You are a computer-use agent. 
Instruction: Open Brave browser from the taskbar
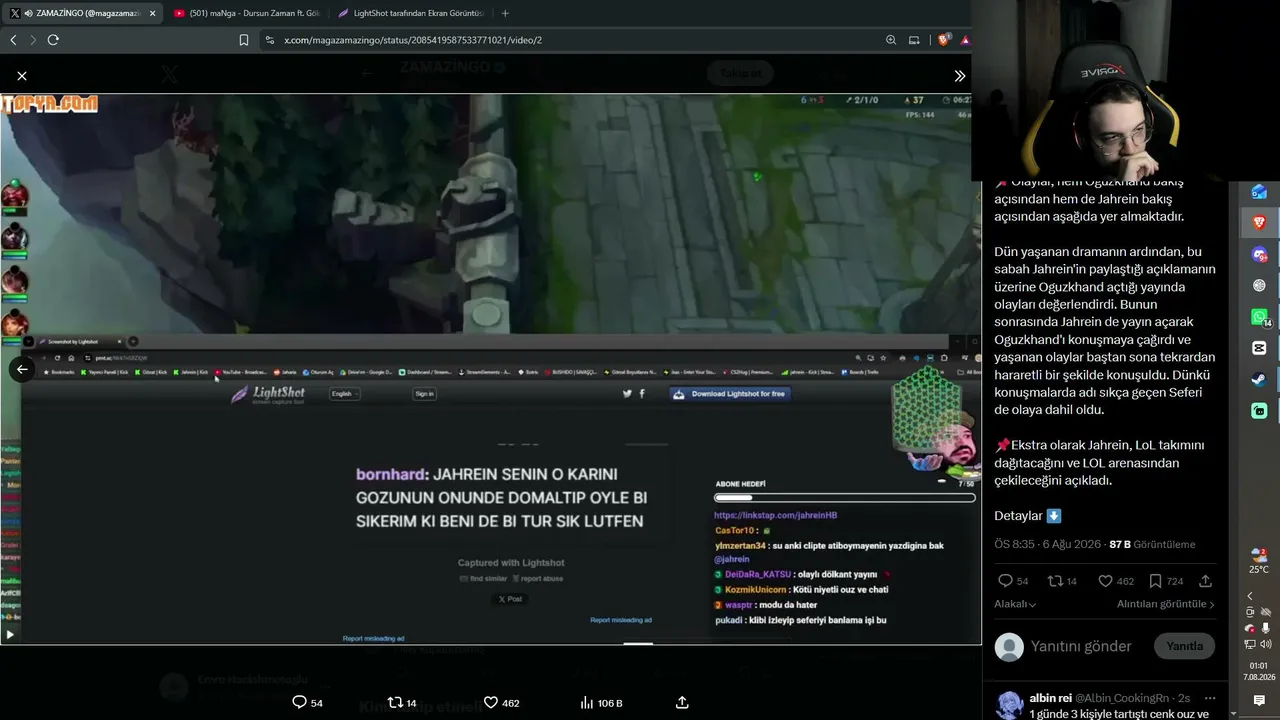1259,222
